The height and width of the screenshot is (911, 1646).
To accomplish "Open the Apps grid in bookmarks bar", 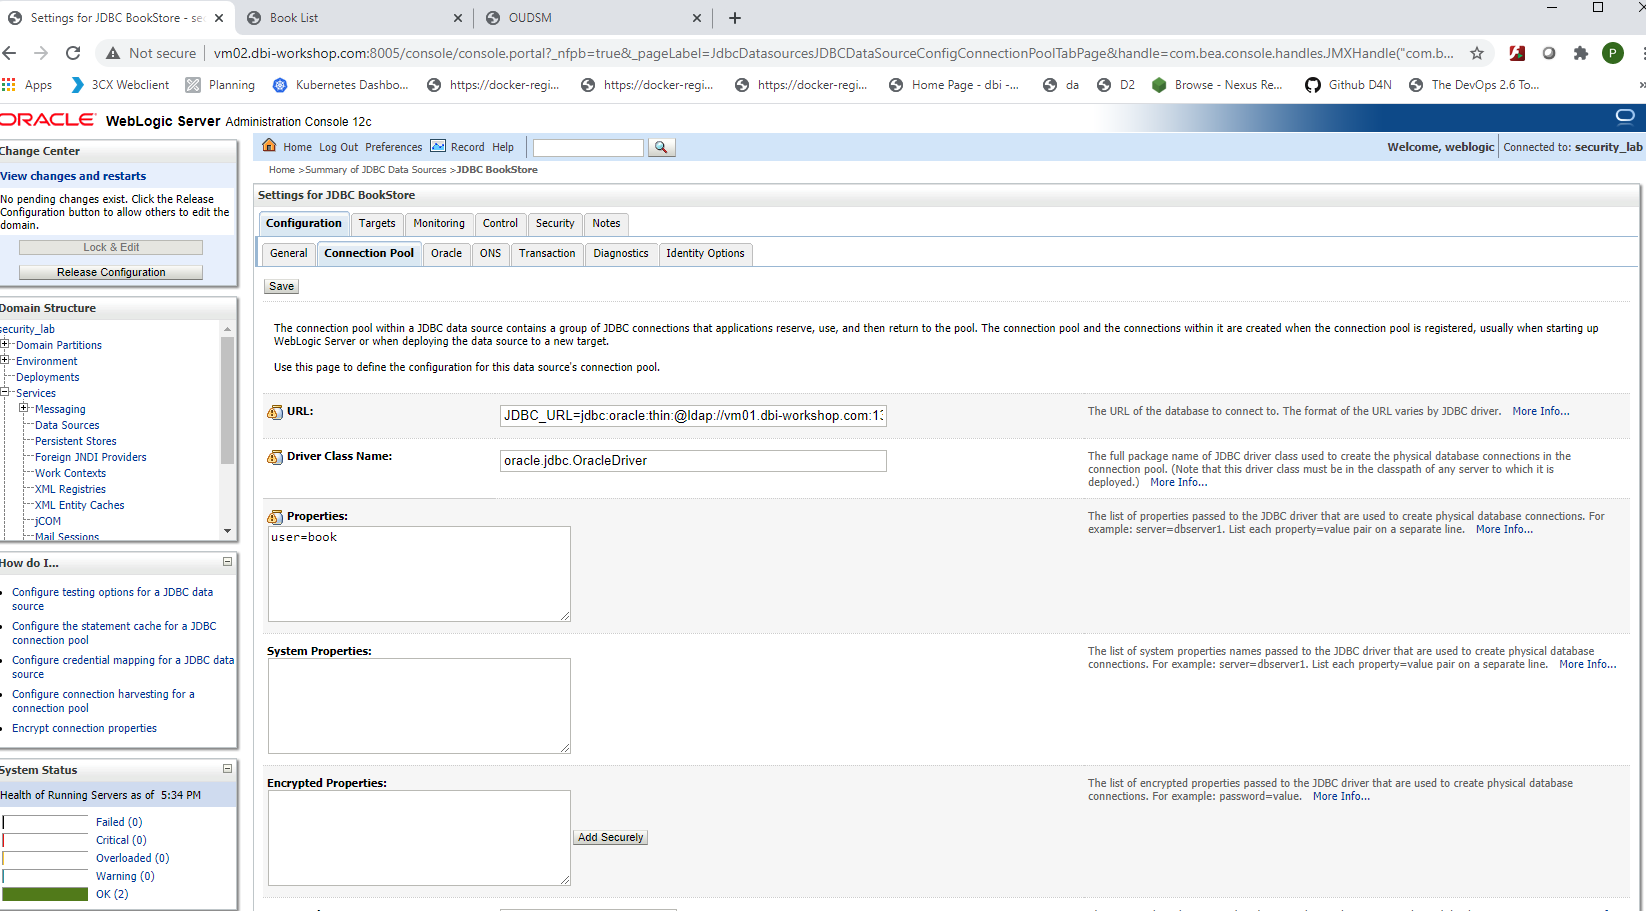I will (x=27, y=85).
